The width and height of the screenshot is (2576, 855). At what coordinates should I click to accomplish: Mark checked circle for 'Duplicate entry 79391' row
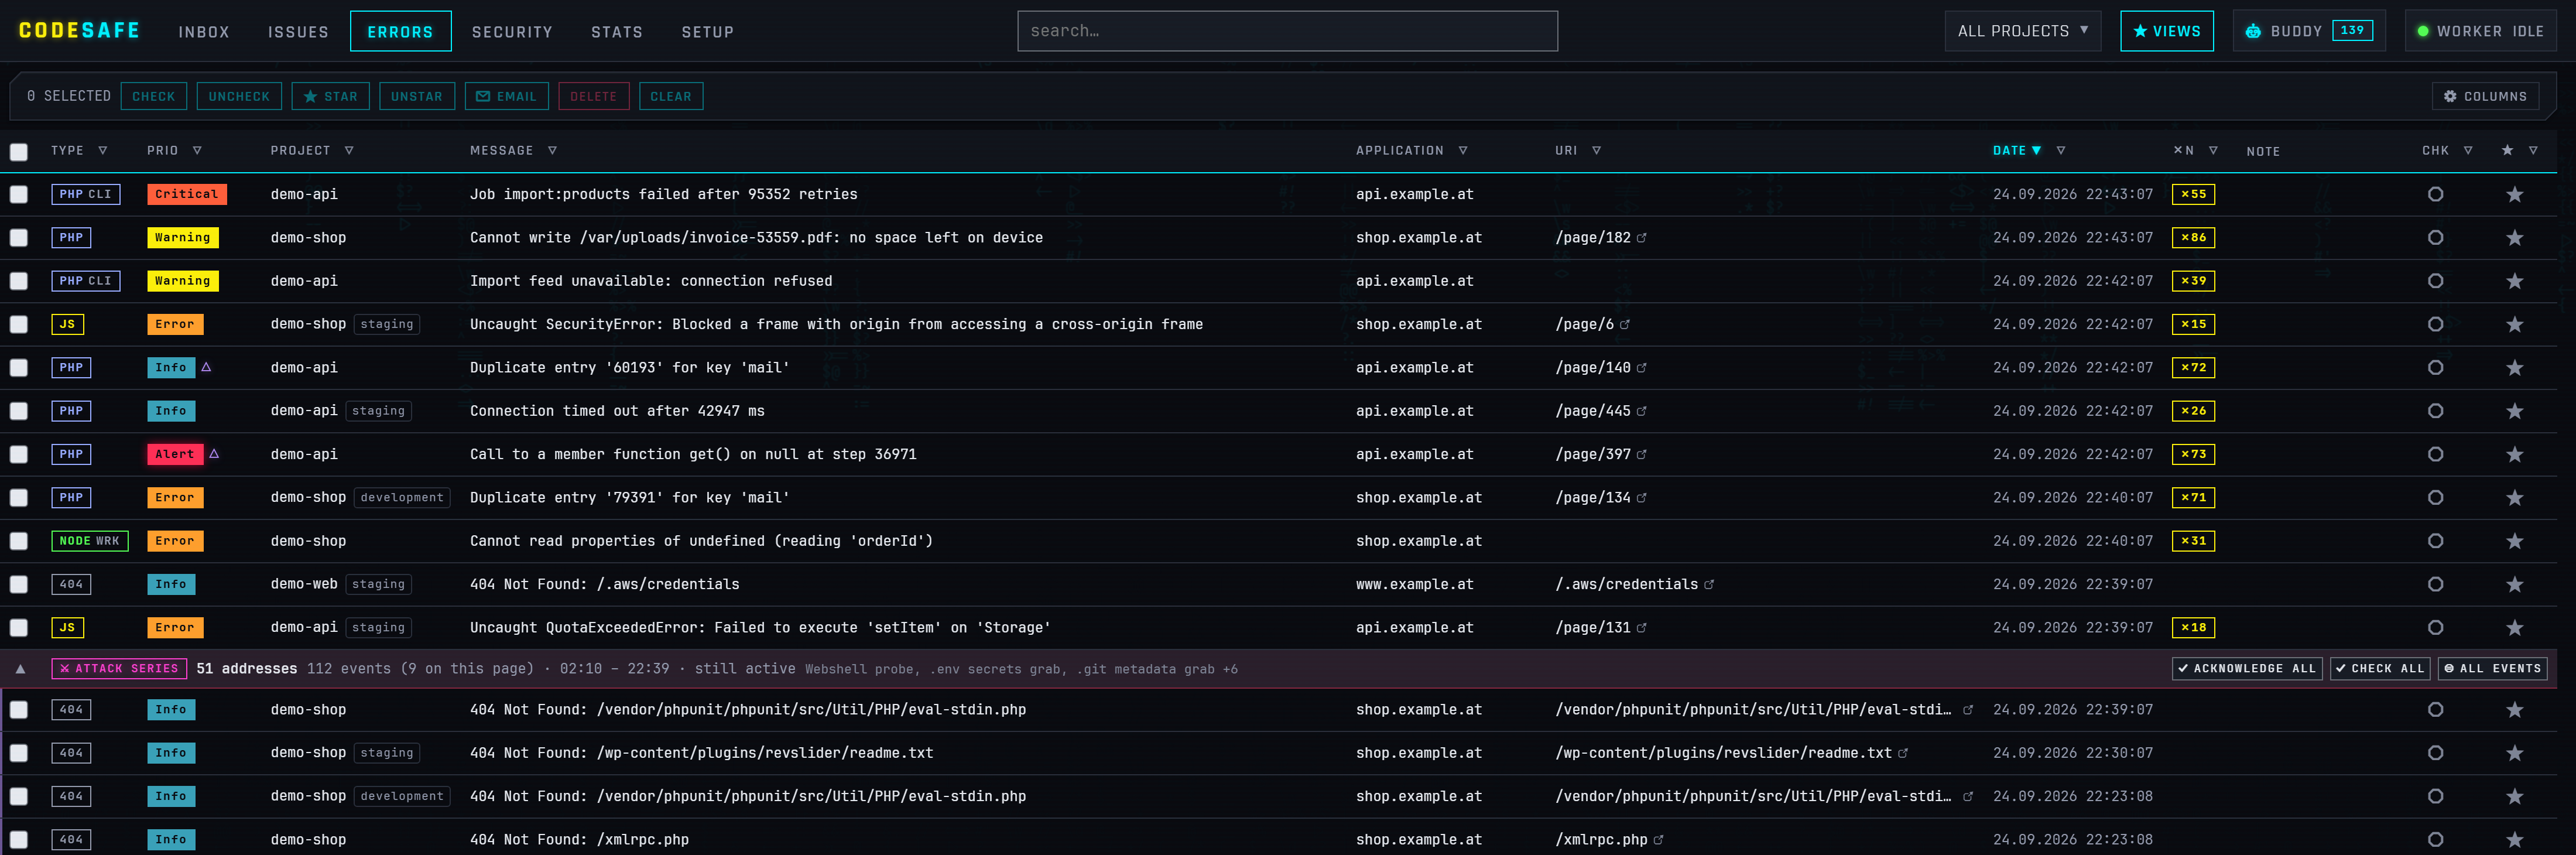[x=2435, y=498]
